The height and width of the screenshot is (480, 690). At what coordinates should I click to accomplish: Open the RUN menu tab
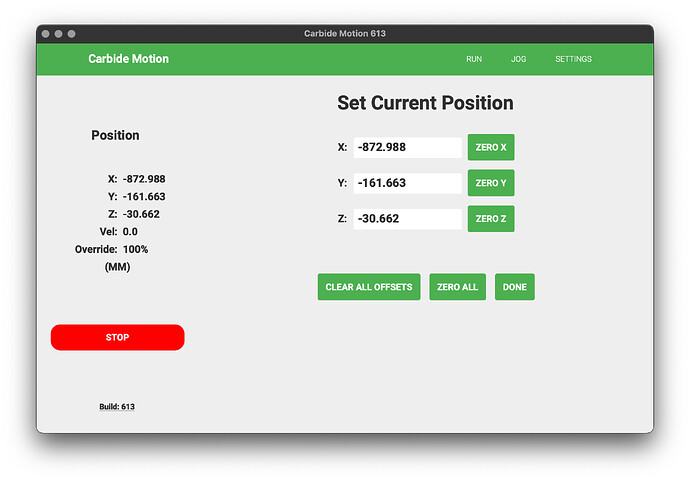[x=474, y=59]
